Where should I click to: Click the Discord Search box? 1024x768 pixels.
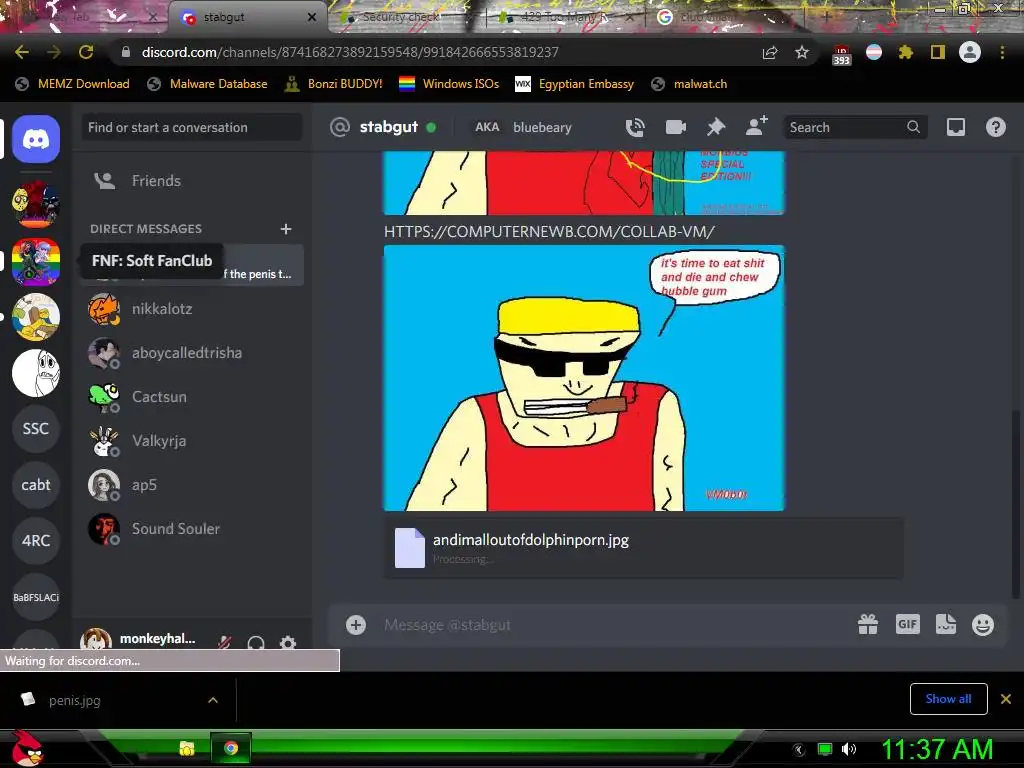point(855,127)
